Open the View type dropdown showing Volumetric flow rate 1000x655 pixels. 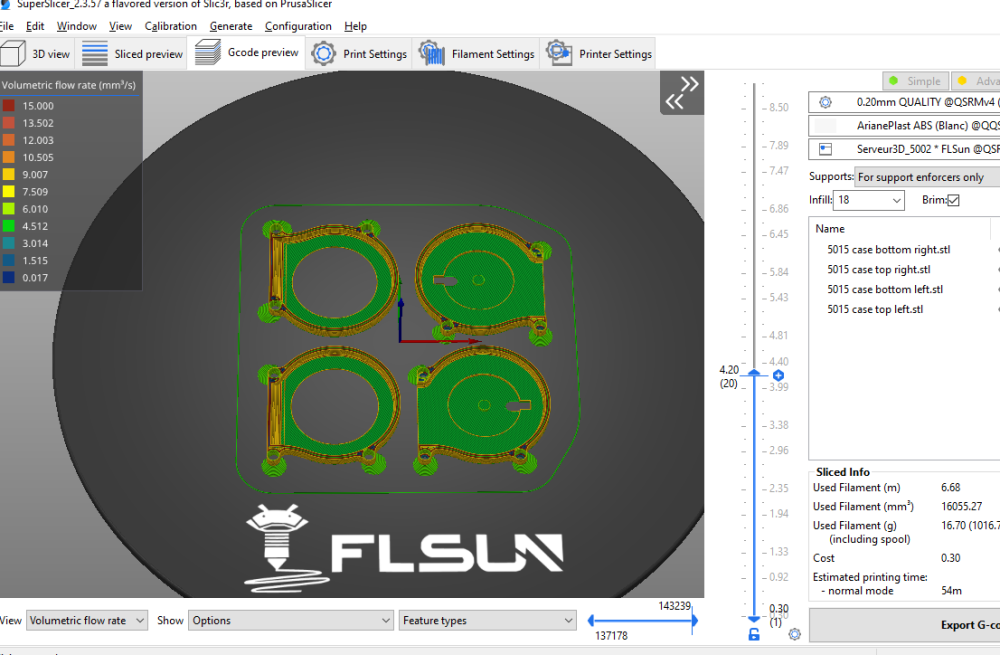[87, 621]
